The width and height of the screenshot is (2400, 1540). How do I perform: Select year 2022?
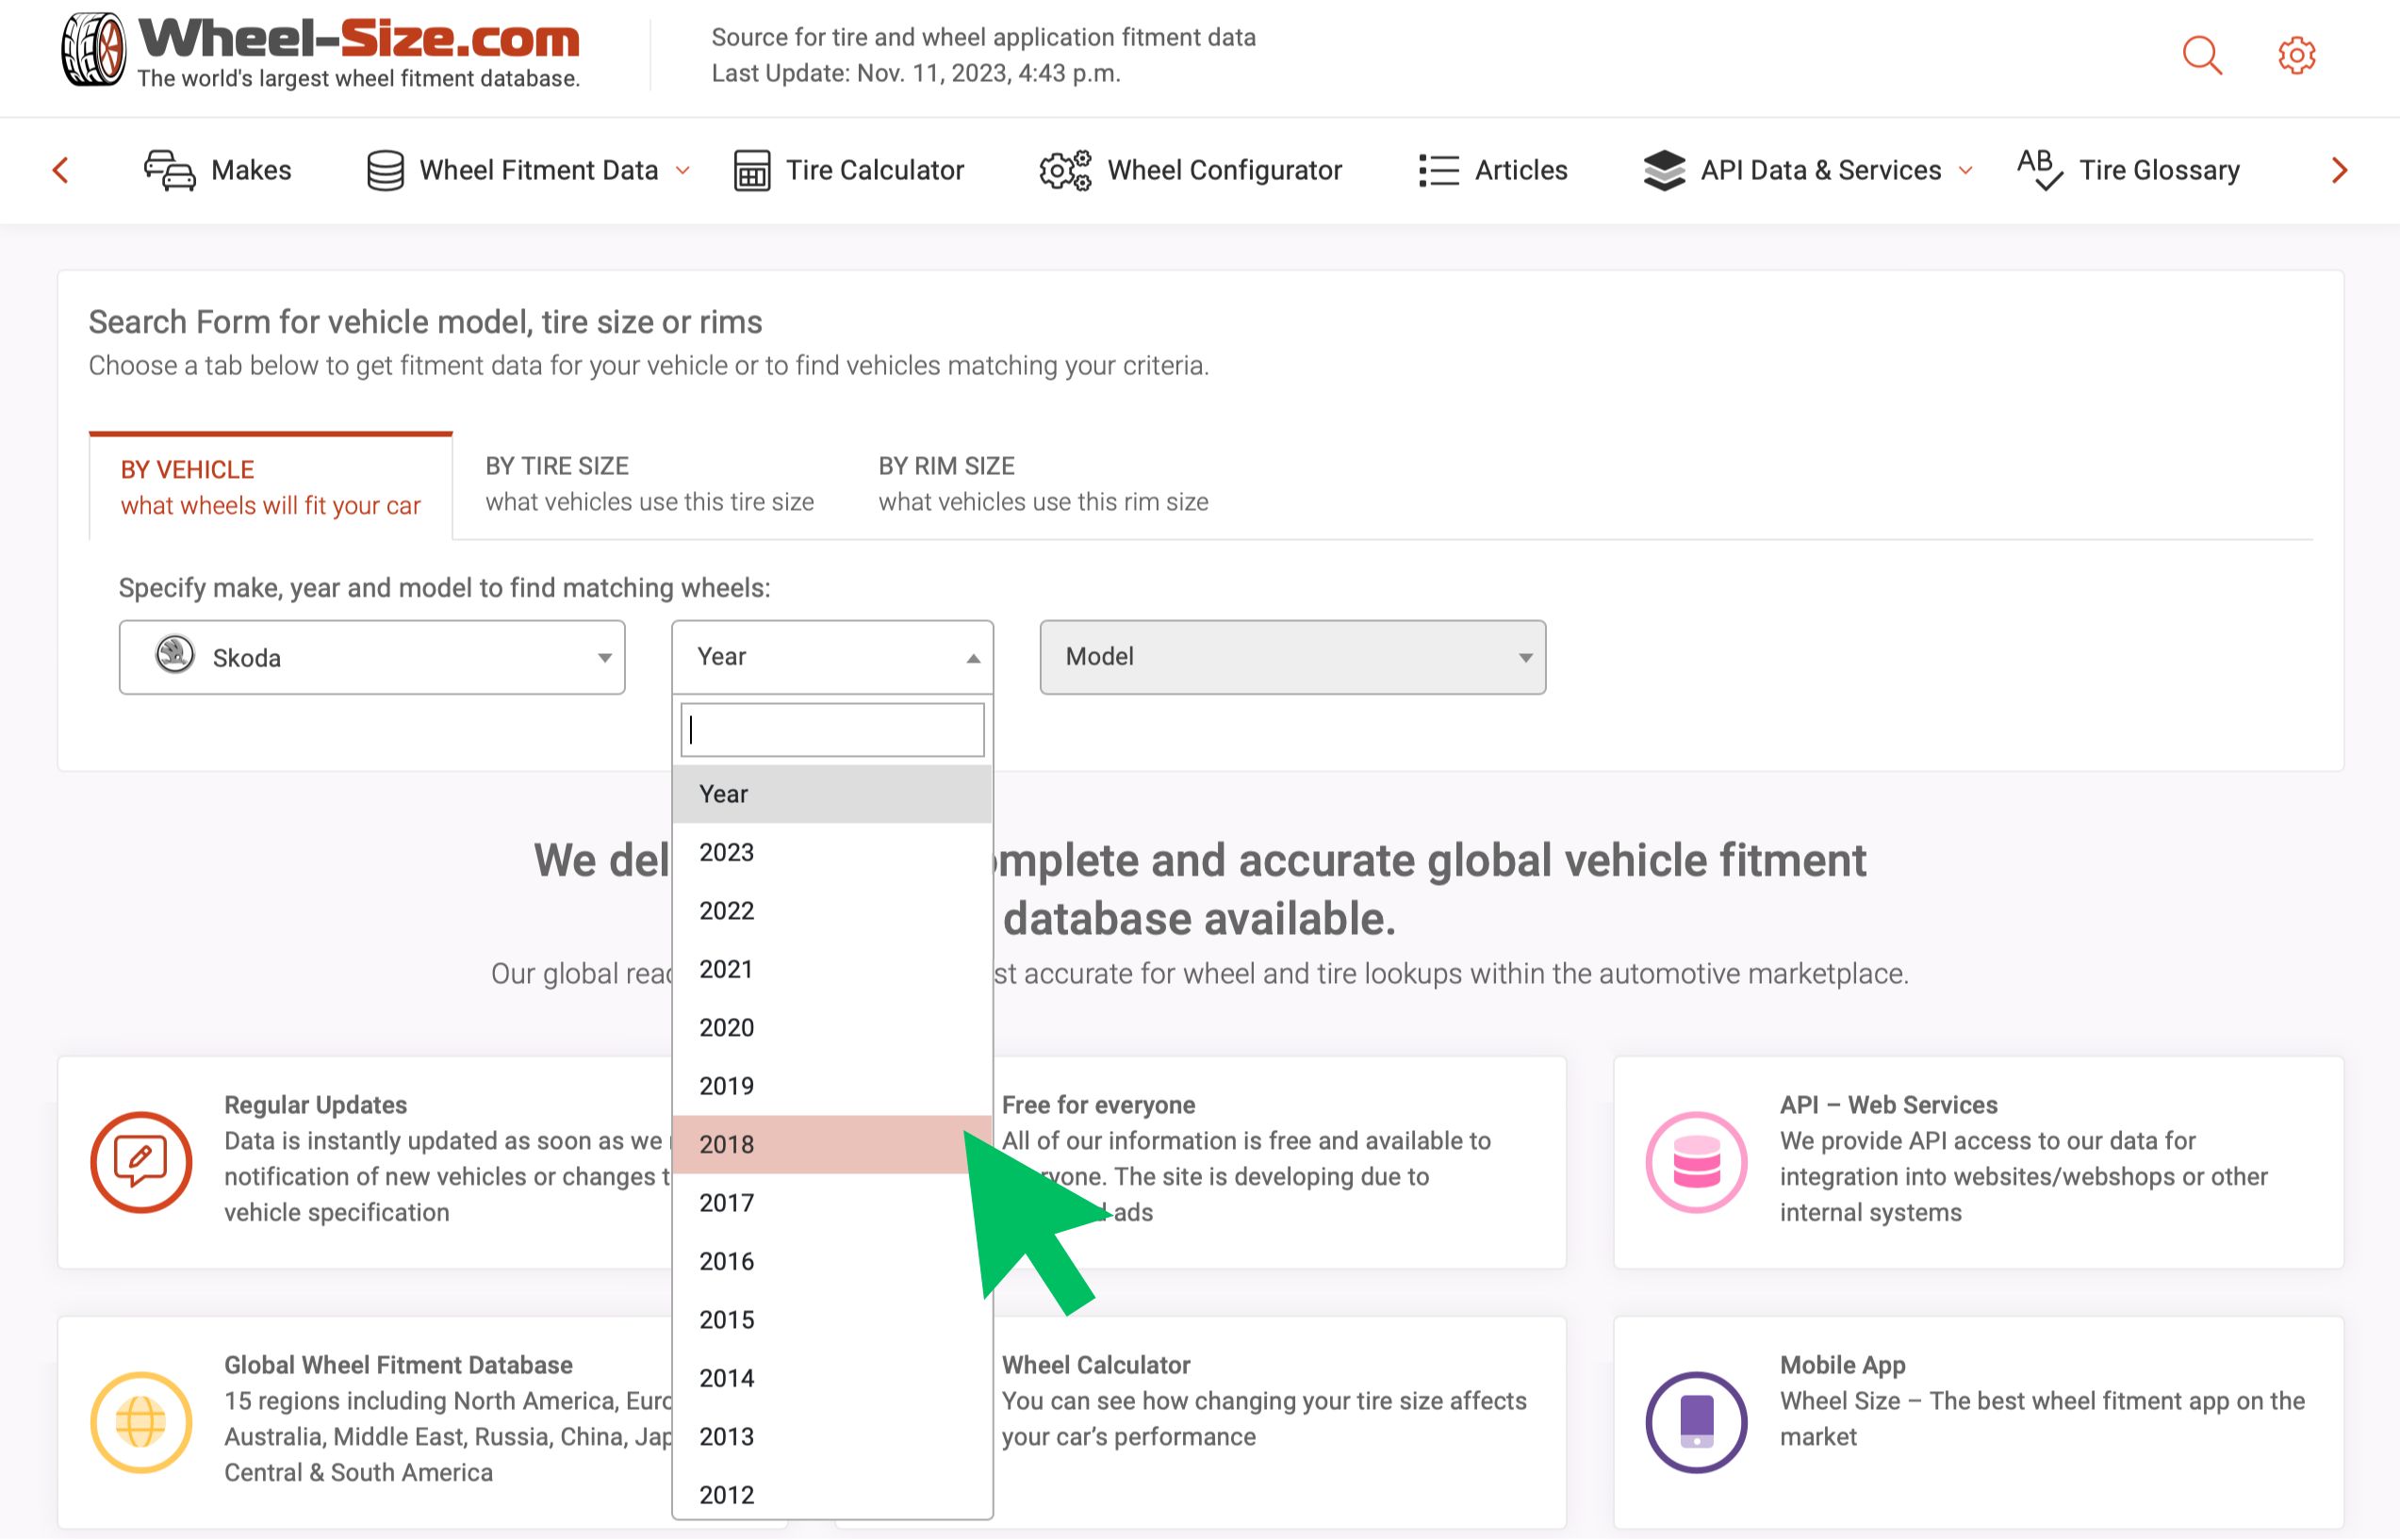point(832,911)
